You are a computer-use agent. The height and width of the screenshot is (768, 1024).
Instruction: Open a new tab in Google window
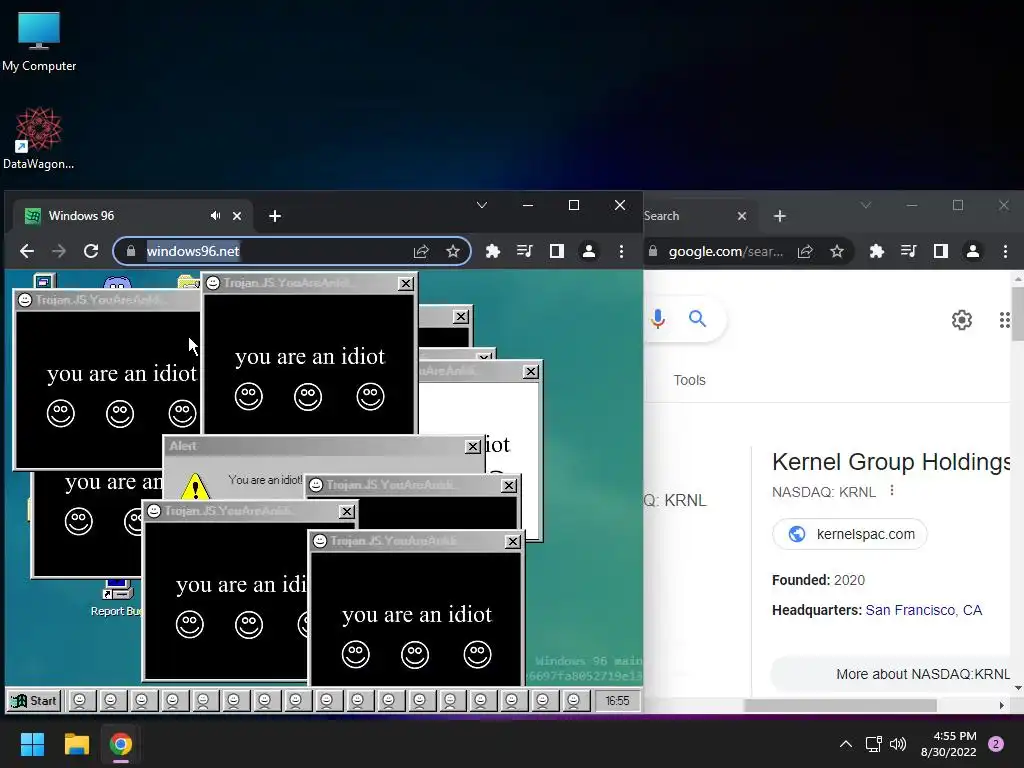[x=780, y=216]
